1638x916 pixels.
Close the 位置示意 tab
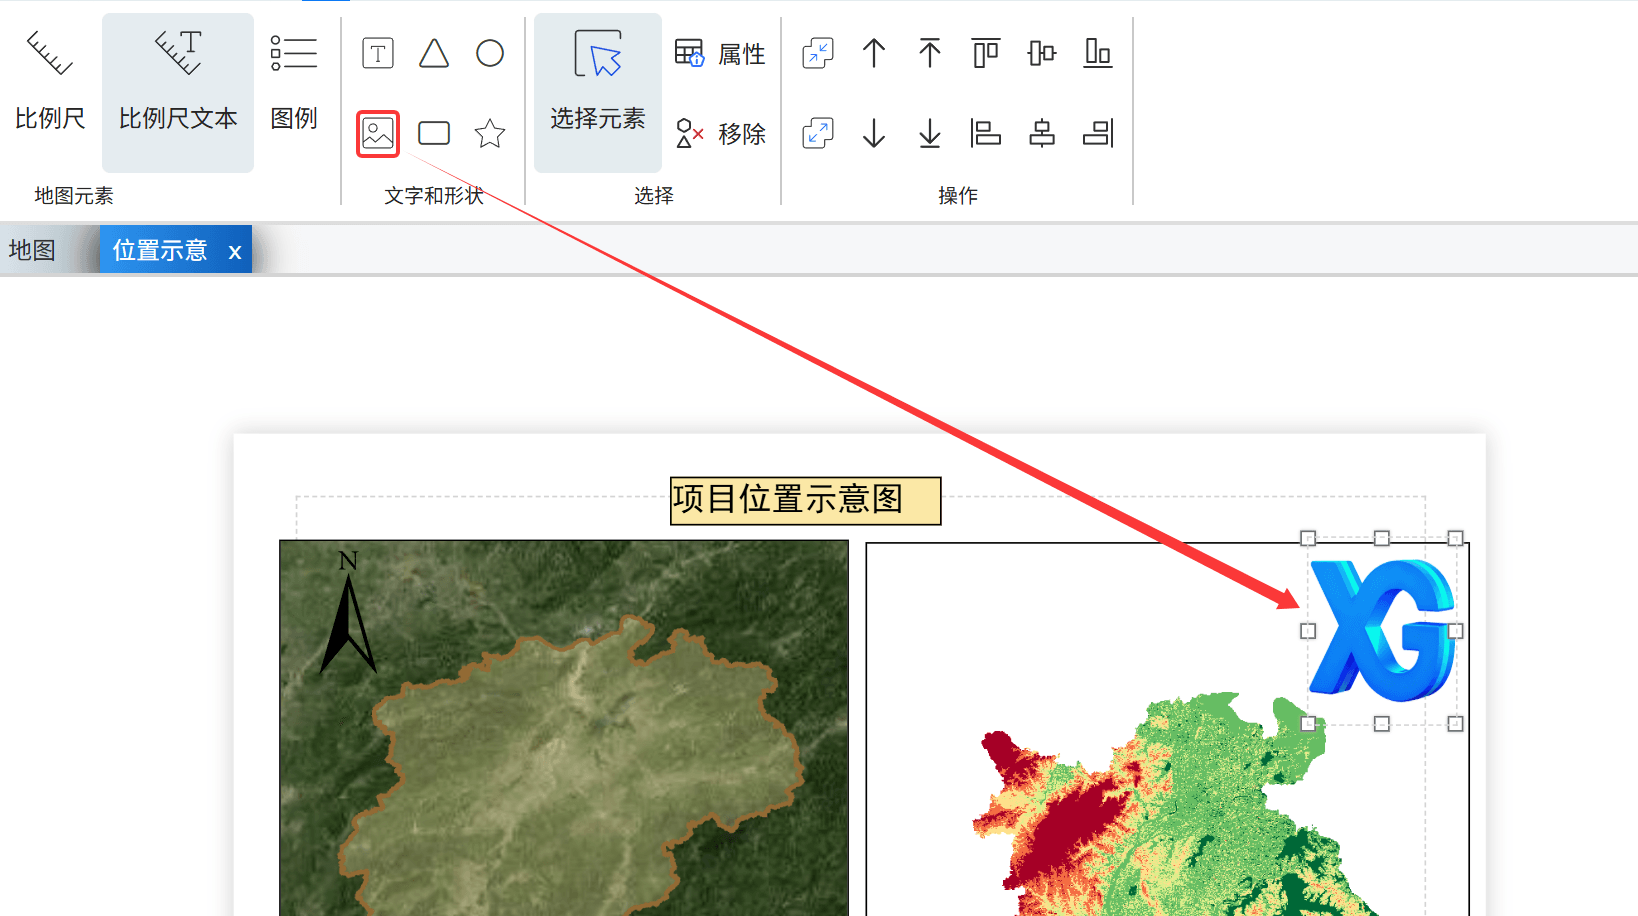click(x=235, y=252)
